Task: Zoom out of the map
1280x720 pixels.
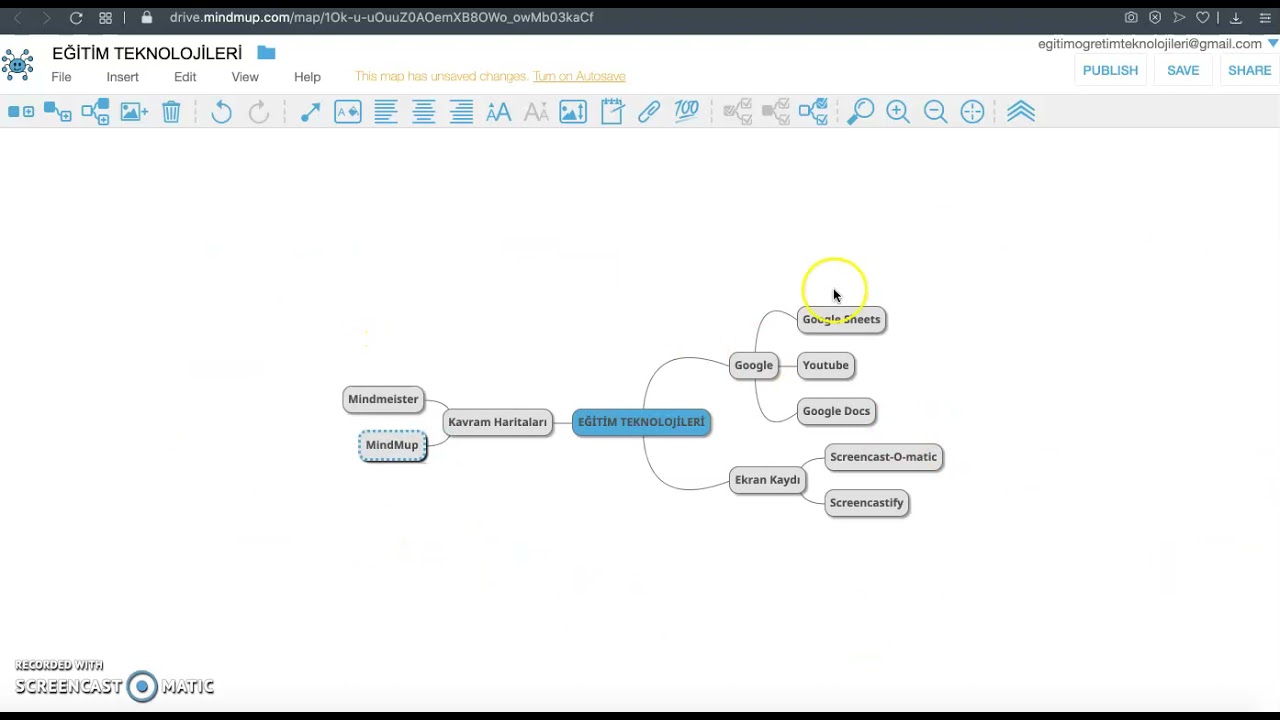Action: click(x=935, y=112)
